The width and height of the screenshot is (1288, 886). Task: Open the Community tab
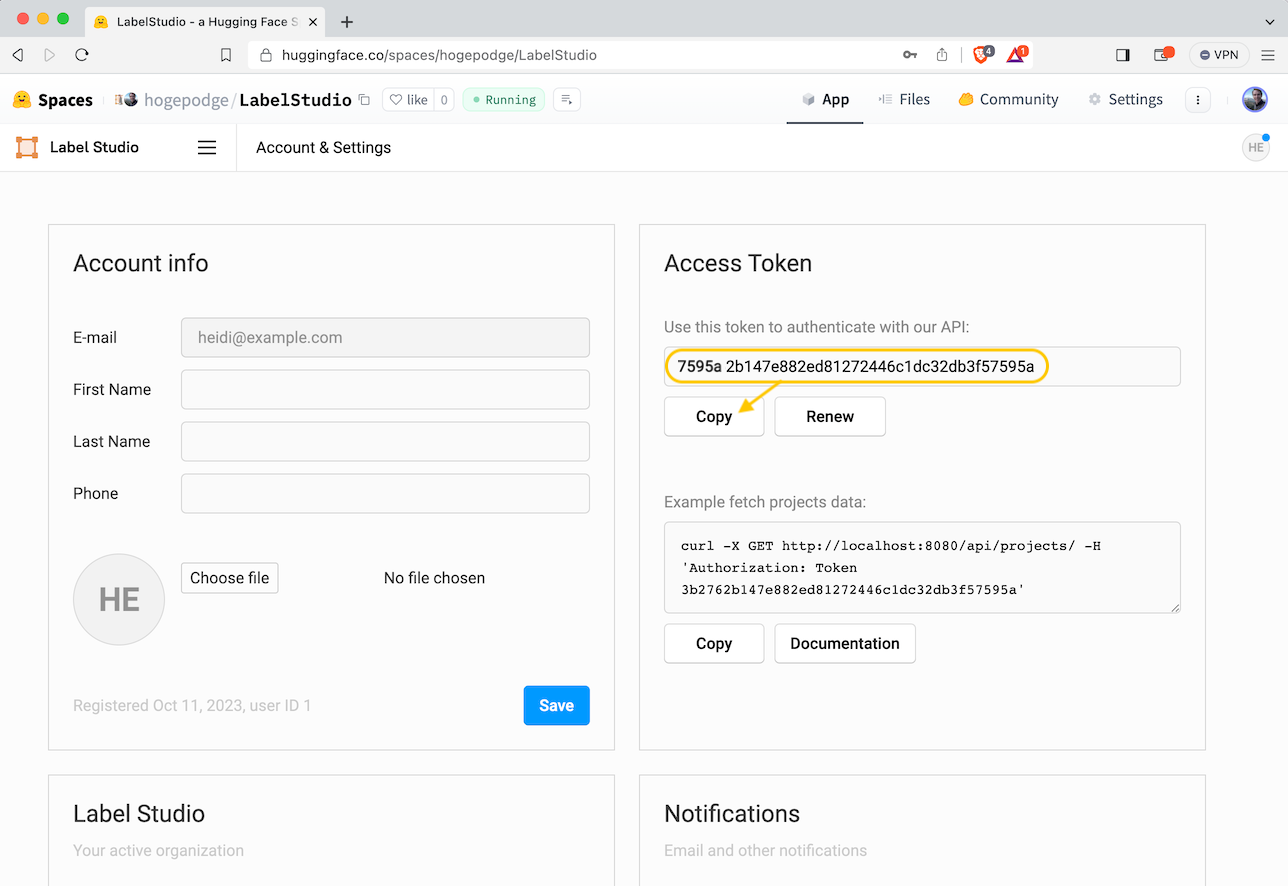click(x=1008, y=100)
